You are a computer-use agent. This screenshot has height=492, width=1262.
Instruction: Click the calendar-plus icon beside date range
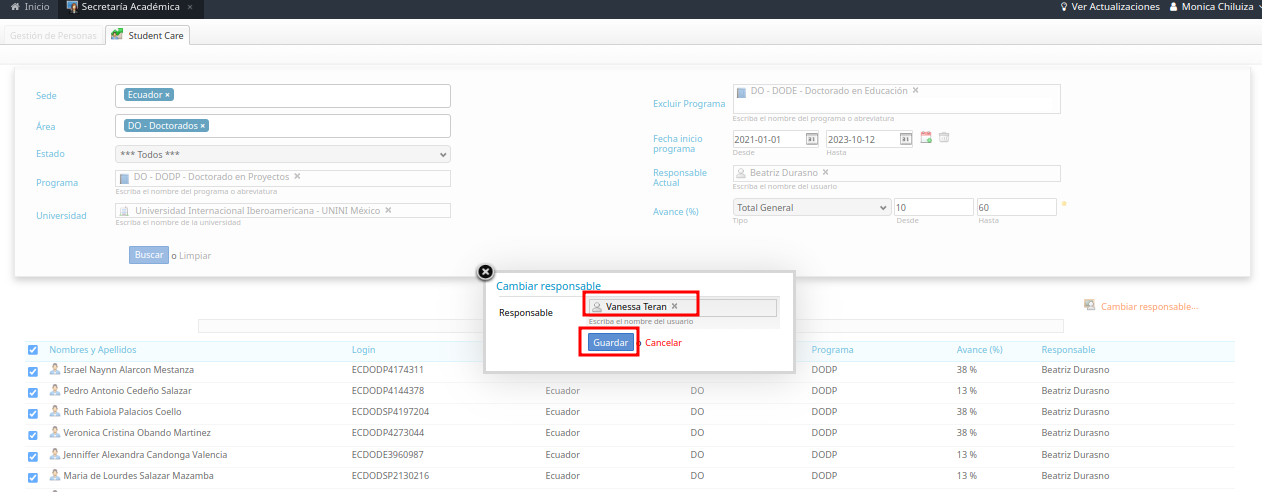point(926,138)
